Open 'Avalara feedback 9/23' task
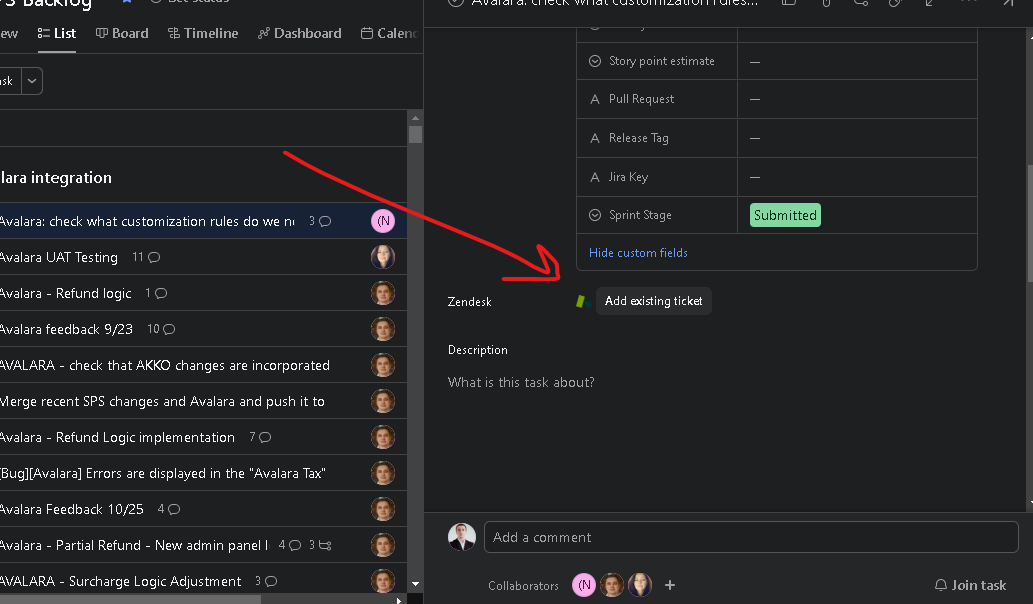The image size is (1033, 604). click(x=67, y=329)
